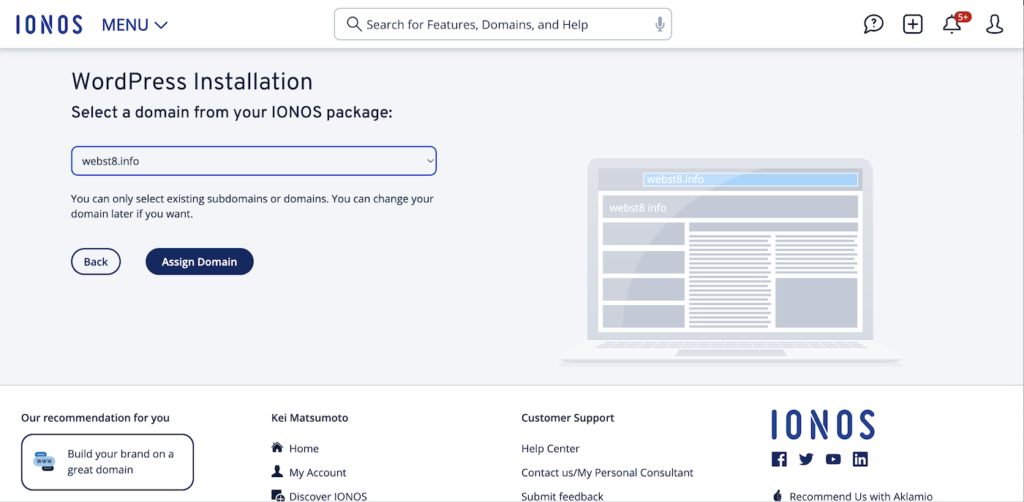Viewport: 1024px width, 502px height.
Task: Go to Home footer link
Action: (303, 449)
